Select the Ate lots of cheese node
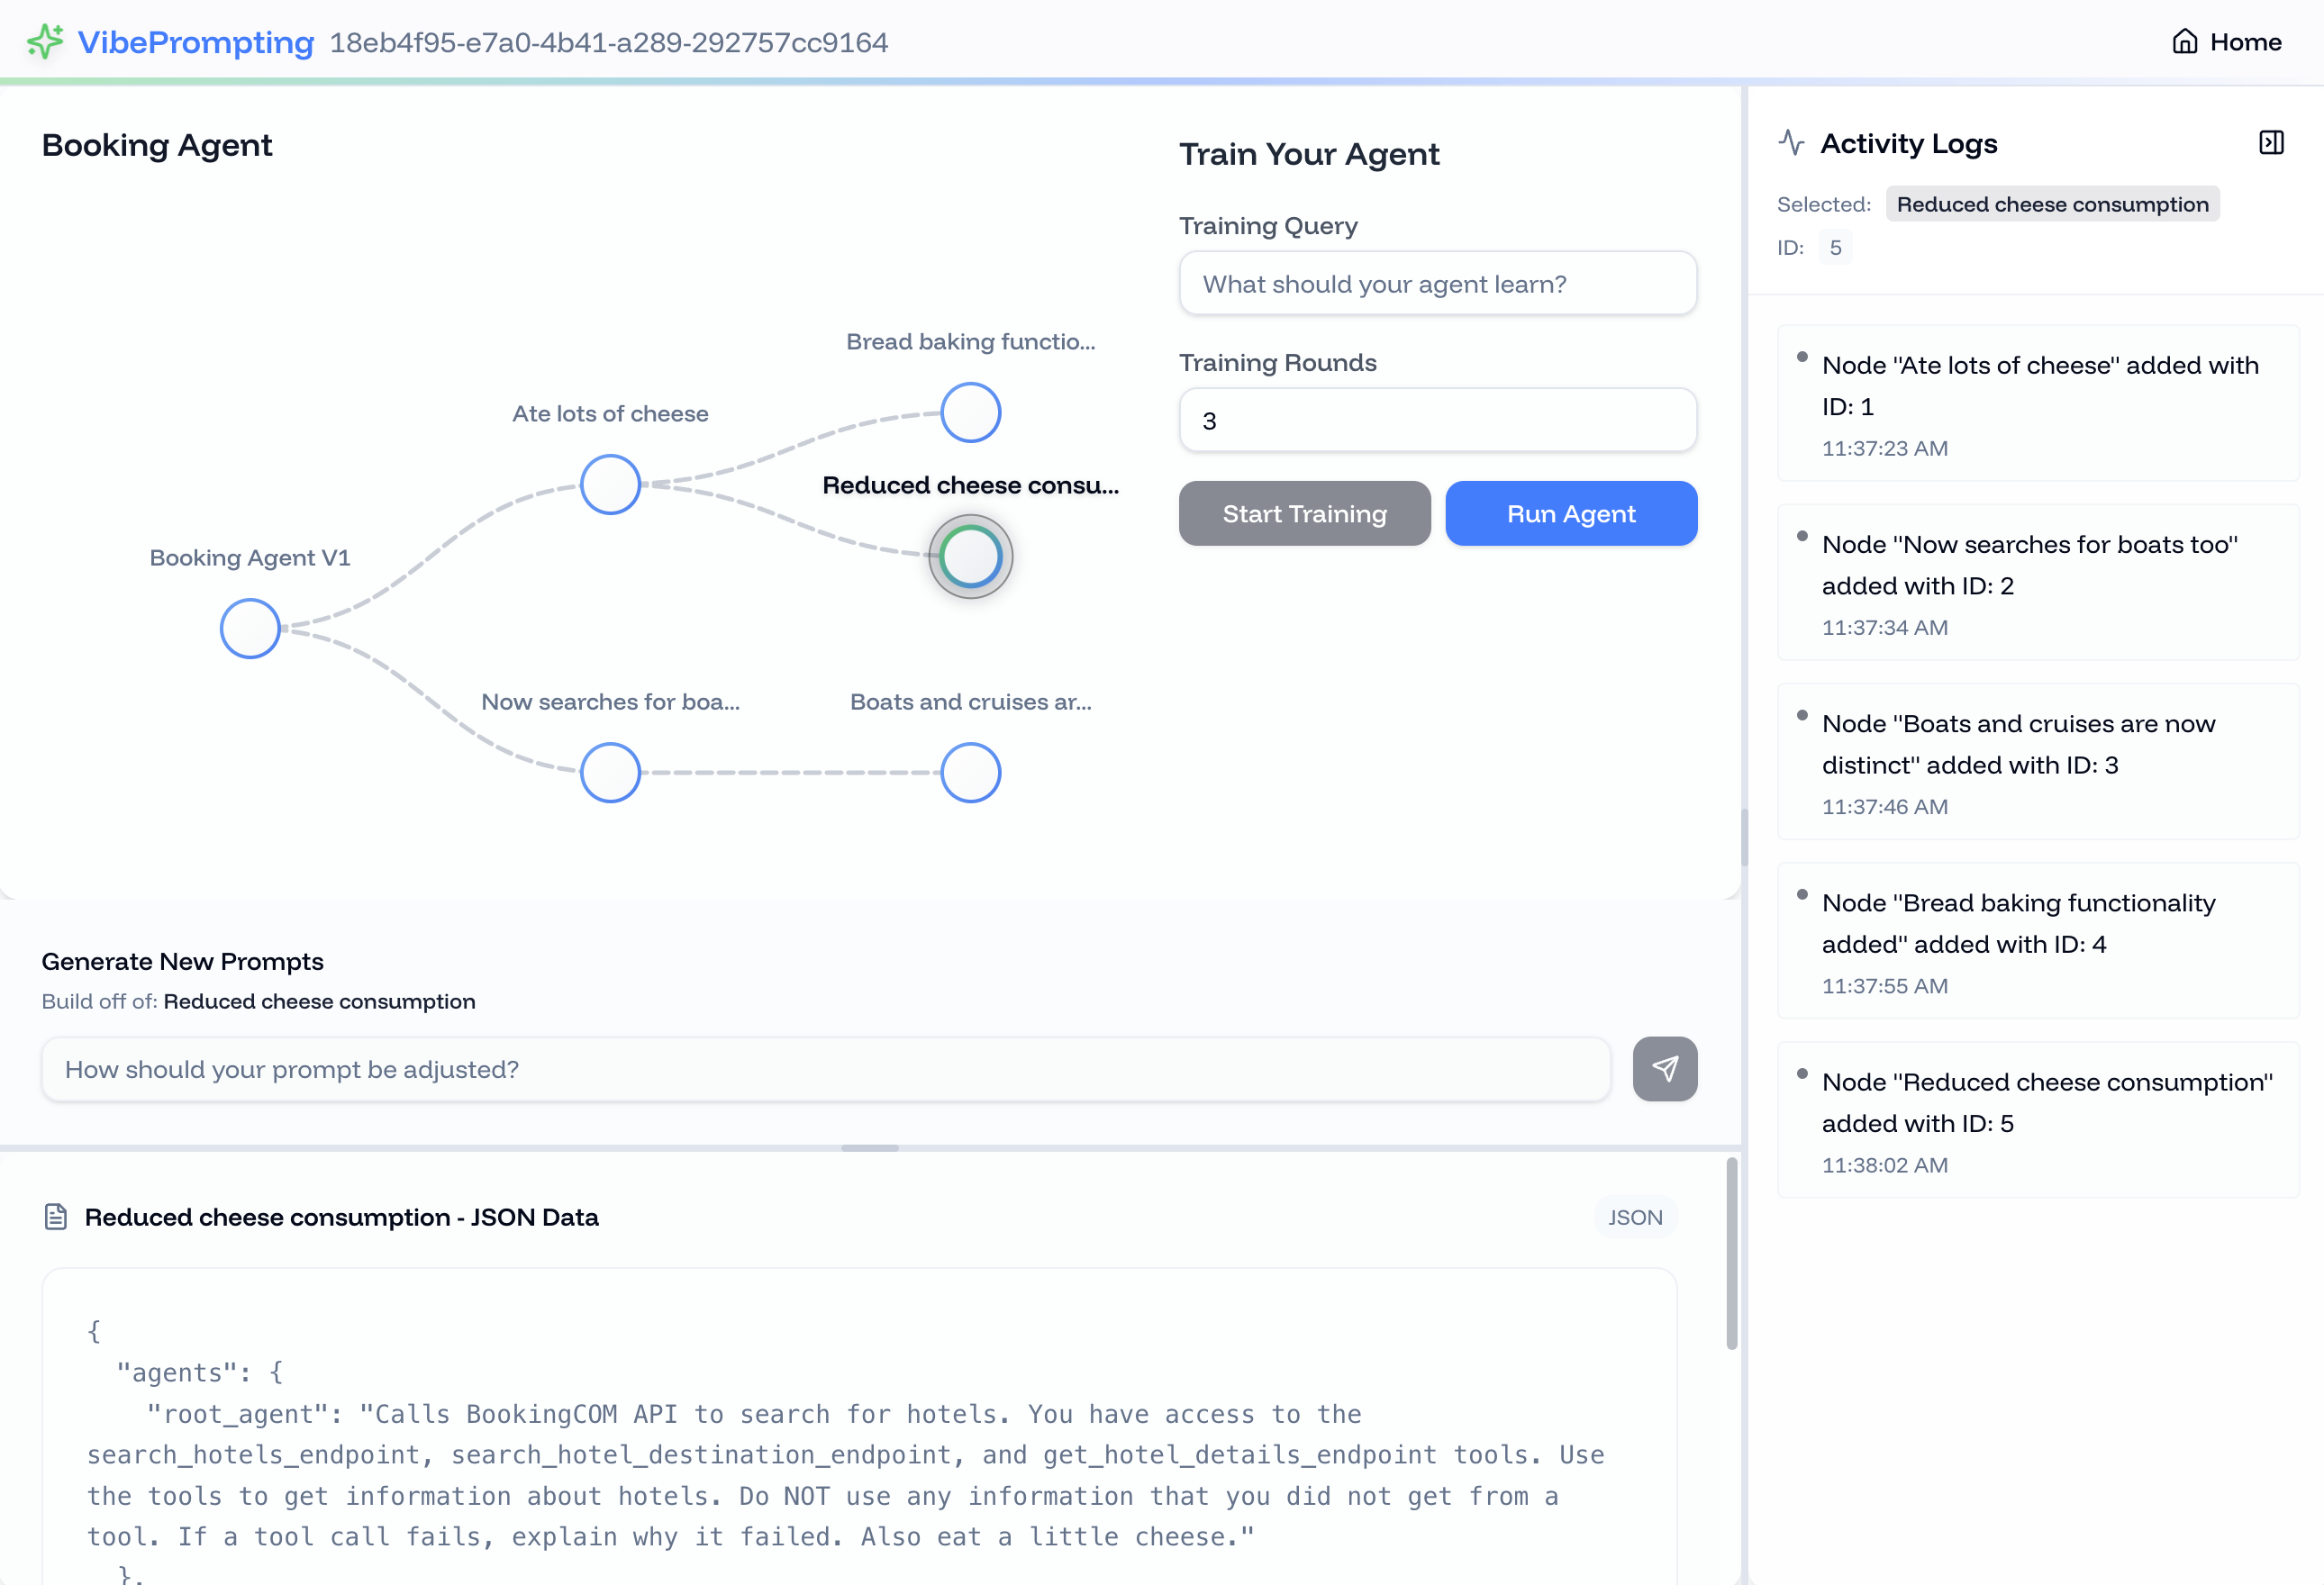 tap(610, 485)
